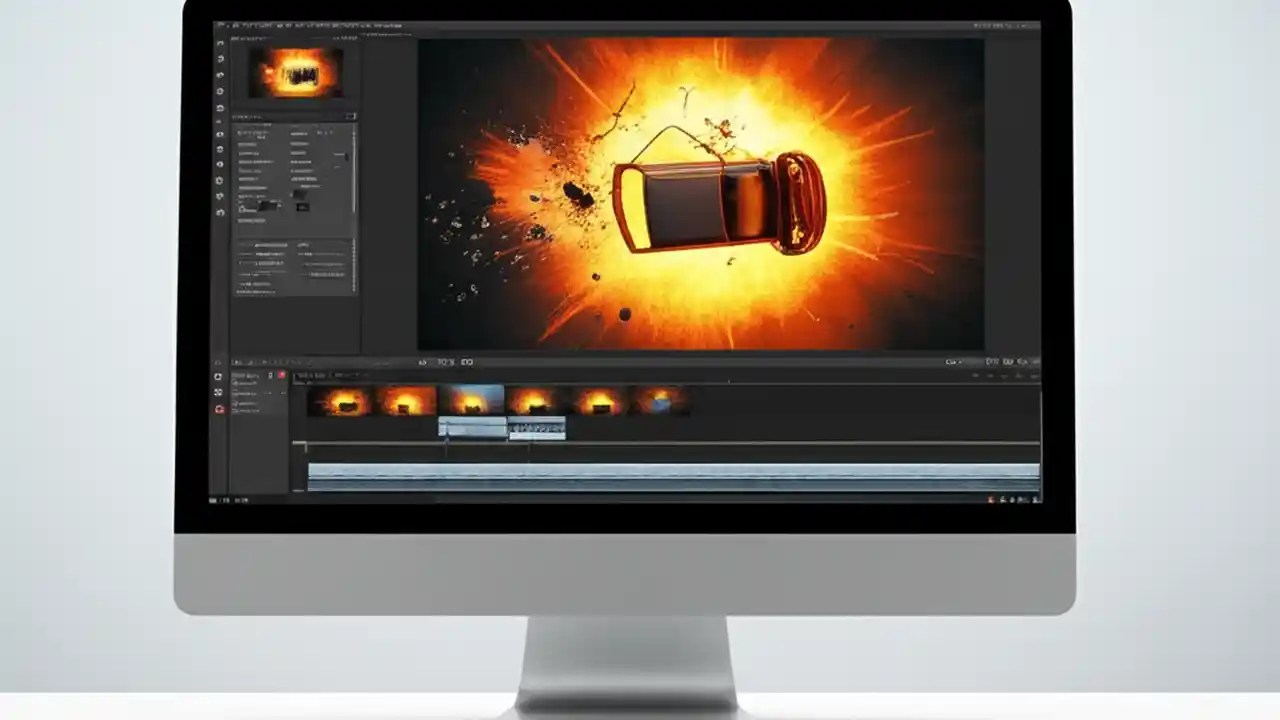
Task: Click the red record icon beside the track names
Action: [219, 410]
